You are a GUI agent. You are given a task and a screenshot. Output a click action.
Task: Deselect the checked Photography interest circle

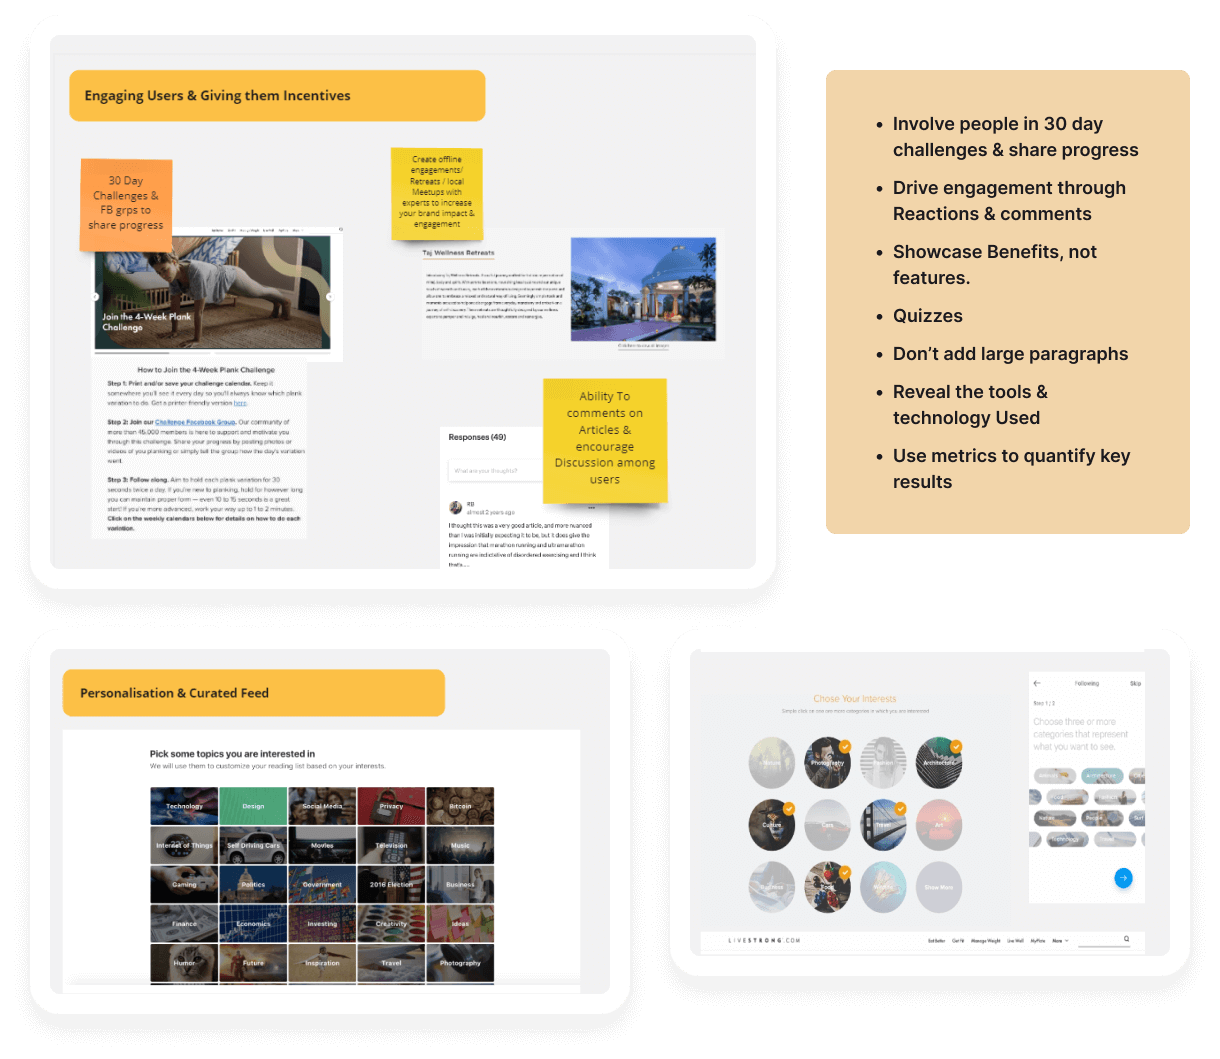point(827,762)
